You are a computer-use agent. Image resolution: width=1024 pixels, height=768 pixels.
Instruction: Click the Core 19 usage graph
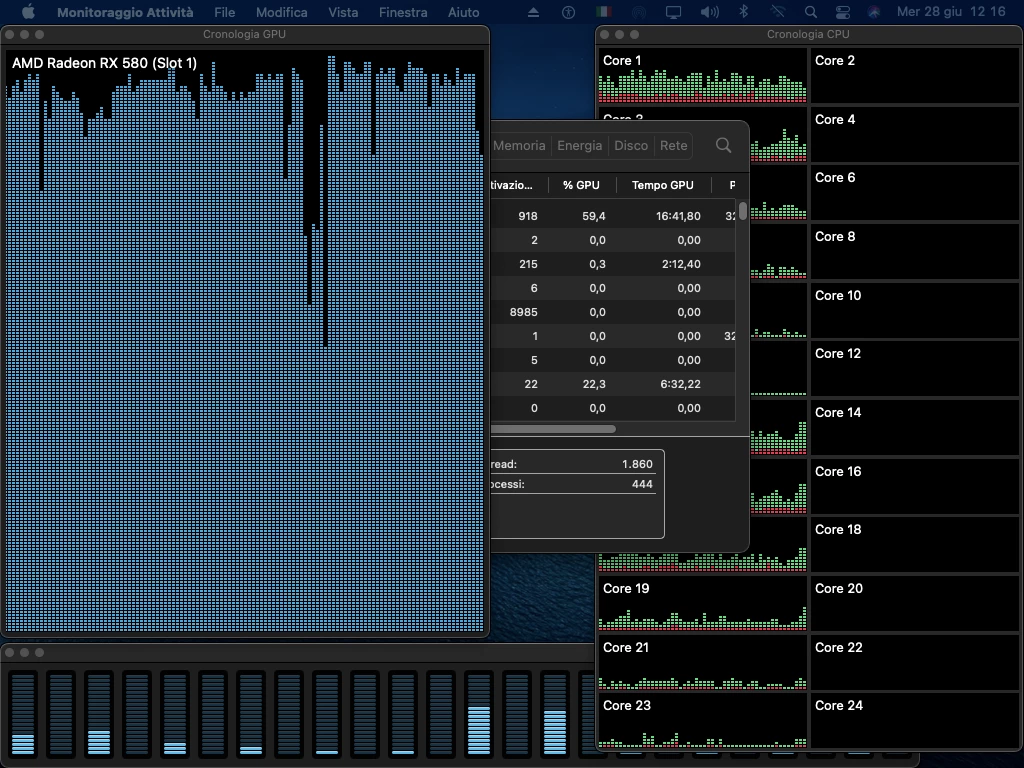click(703, 603)
